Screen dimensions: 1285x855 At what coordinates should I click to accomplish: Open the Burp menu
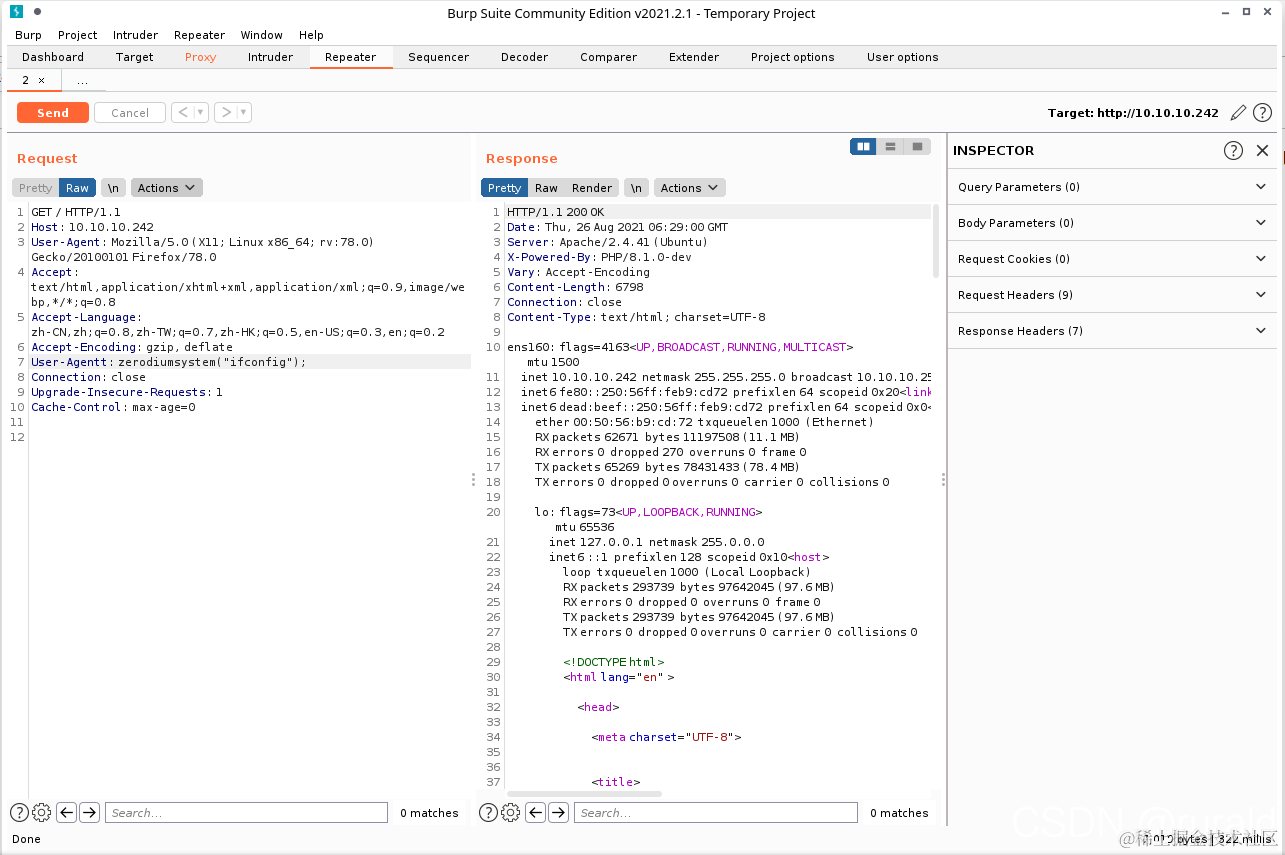coord(28,35)
